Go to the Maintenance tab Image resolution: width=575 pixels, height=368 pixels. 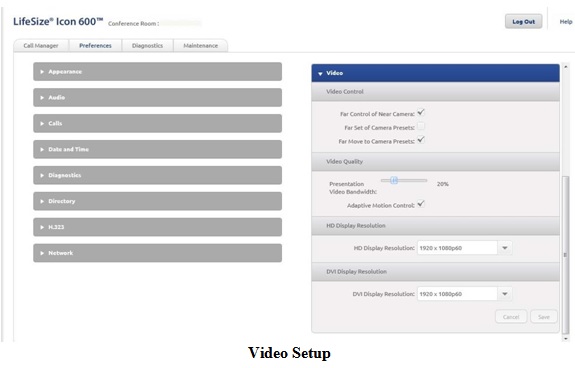click(201, 46)
